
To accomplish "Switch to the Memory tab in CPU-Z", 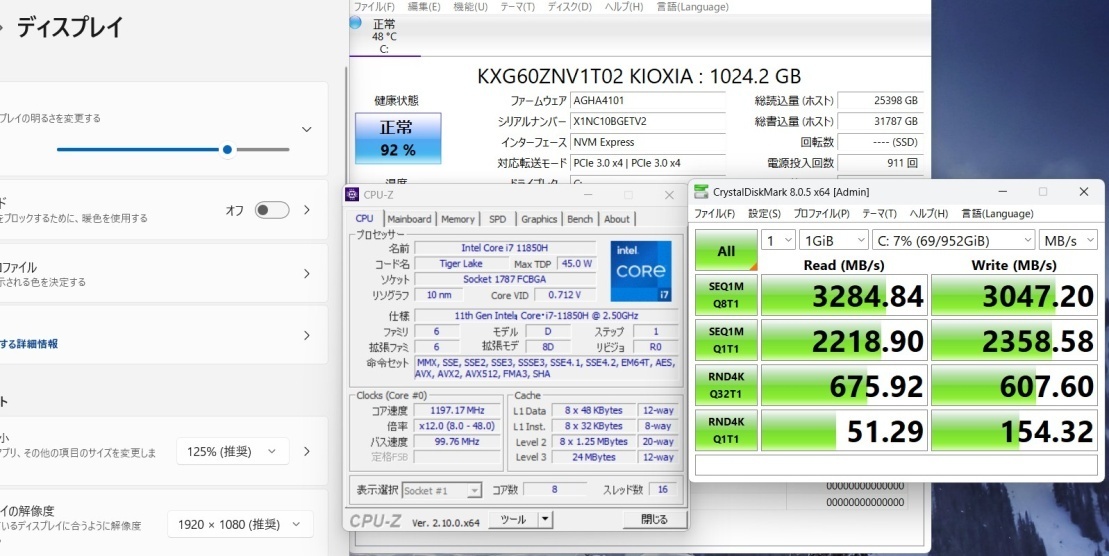I will coord(457,219).
